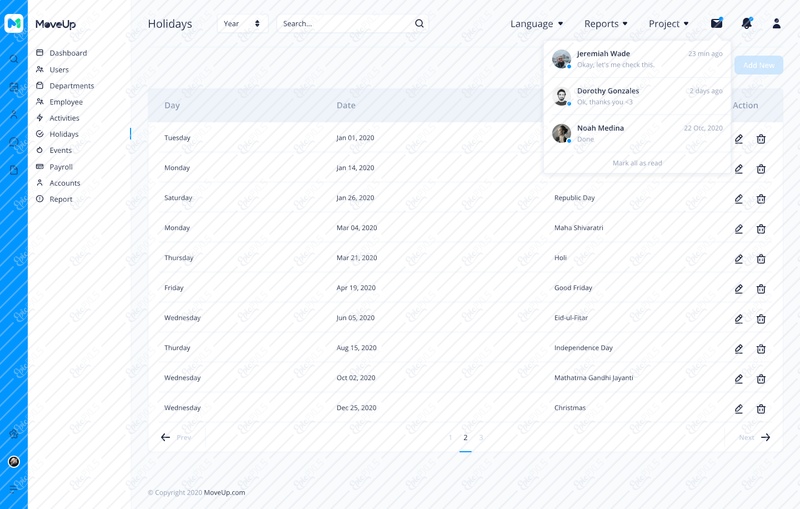800x509 pixels.
Task: Click Mark all as read
Action: pyautogui.click(x=637, y=163)
